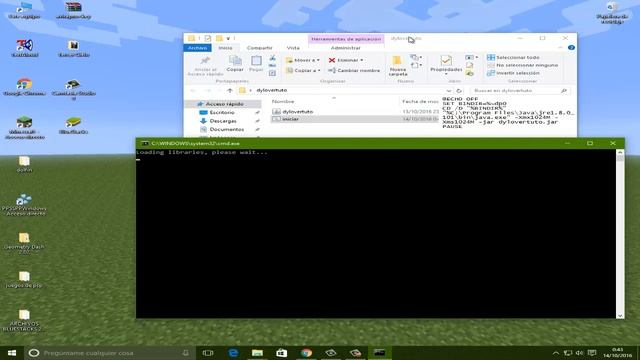This screenshot has width=640, height=360.
Task: Click Copiar in the Explorer ribbon
Action: pyautogui.click(x=235, y=64)
